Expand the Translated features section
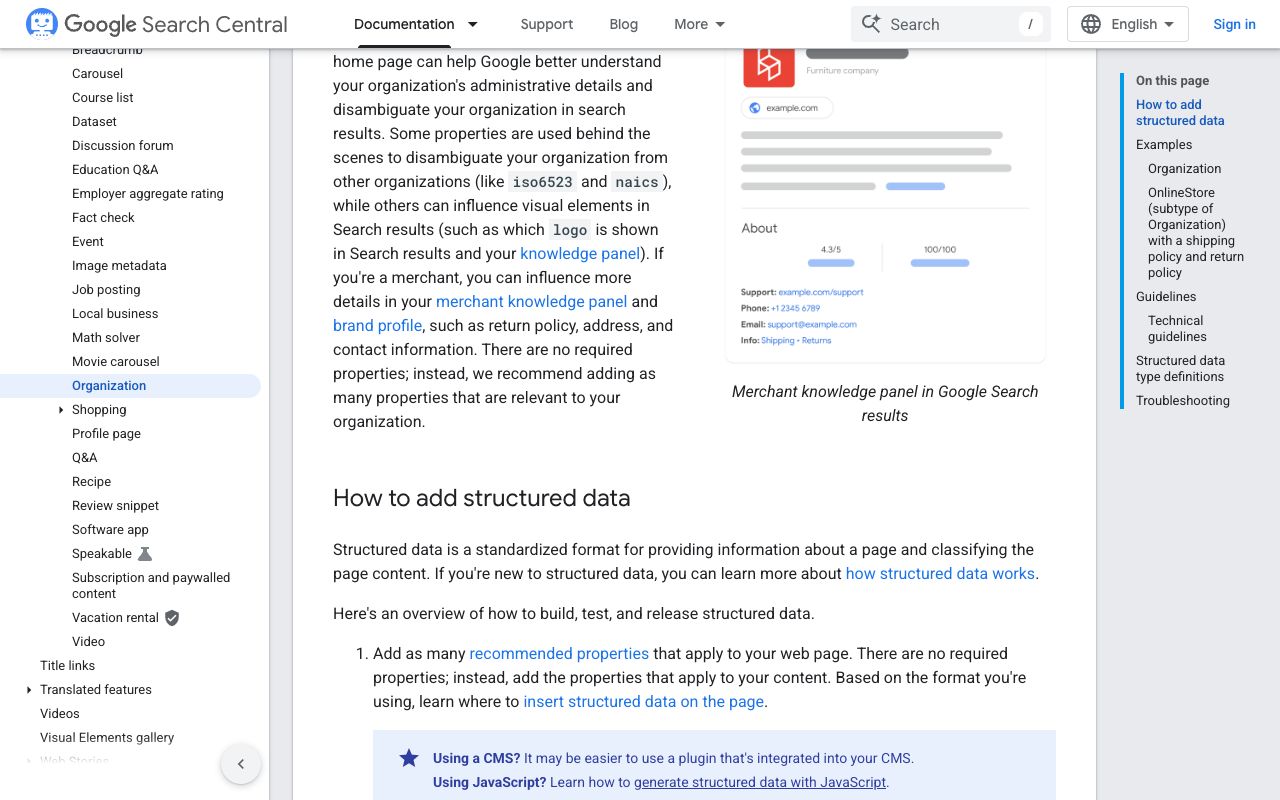1280x800 pixels. tap(29, 690)
